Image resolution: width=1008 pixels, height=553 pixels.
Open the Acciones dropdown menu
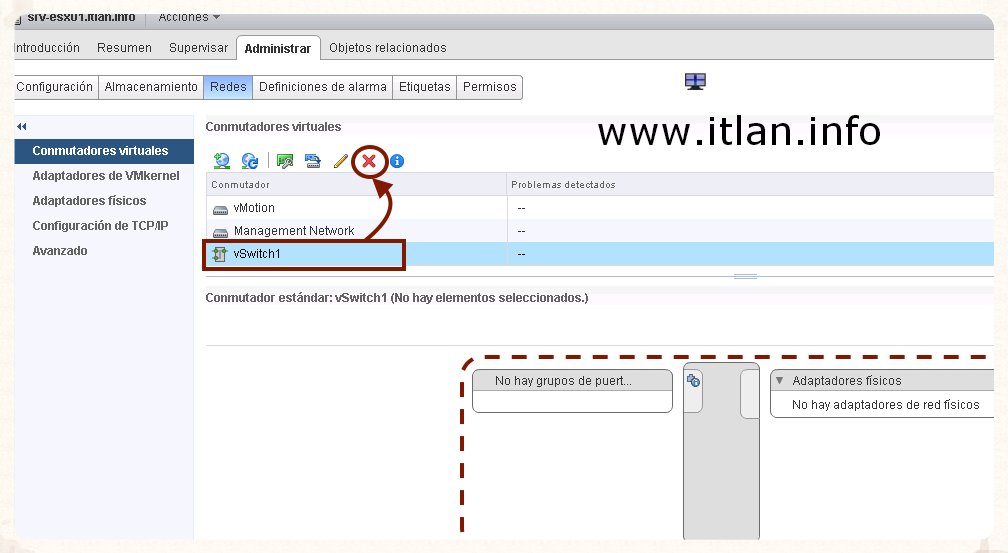[189, 17]
